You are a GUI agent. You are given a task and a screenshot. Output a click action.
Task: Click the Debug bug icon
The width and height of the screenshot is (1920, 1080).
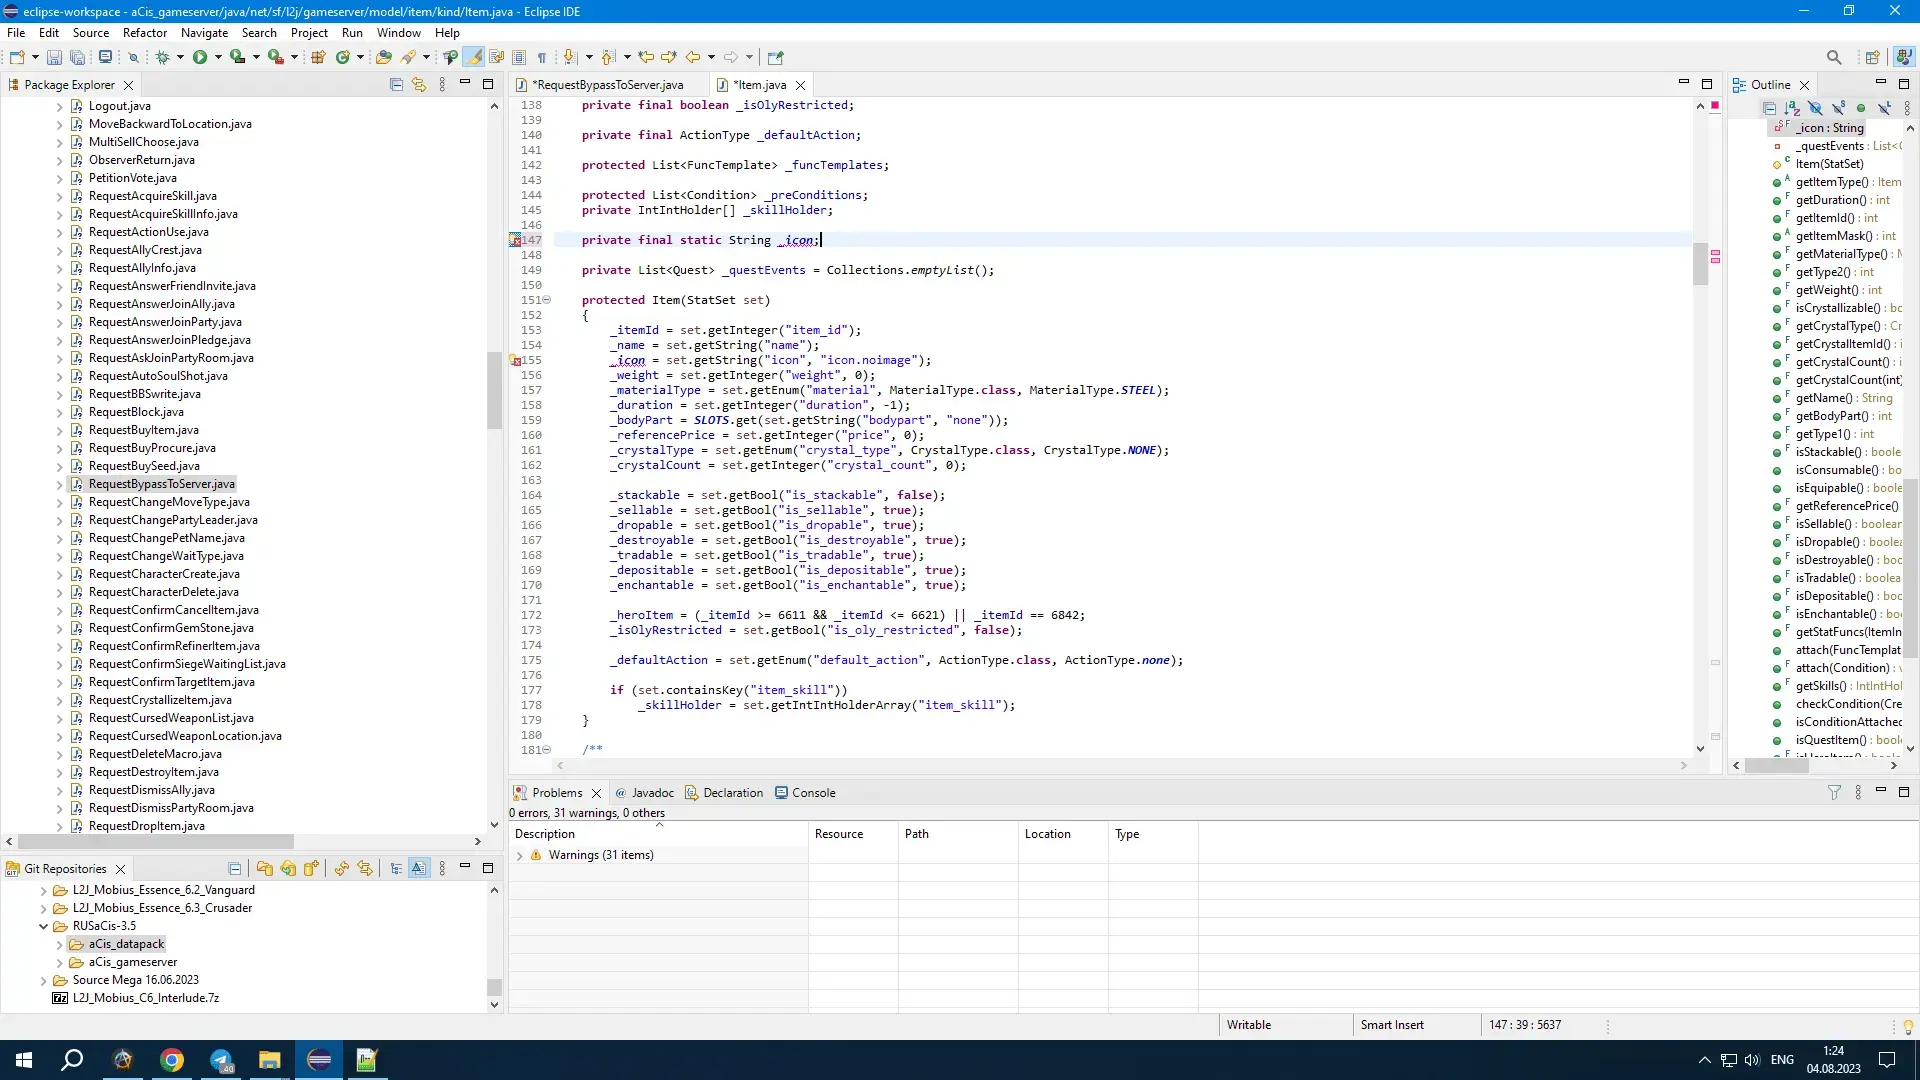(162, 57)
